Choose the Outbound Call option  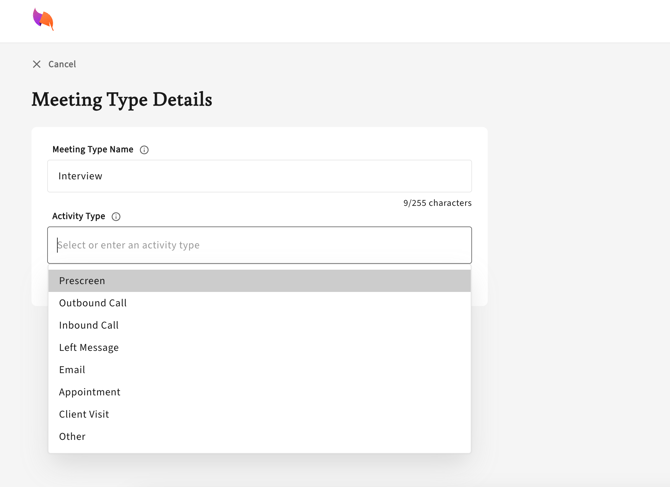[x=93, y=303]
